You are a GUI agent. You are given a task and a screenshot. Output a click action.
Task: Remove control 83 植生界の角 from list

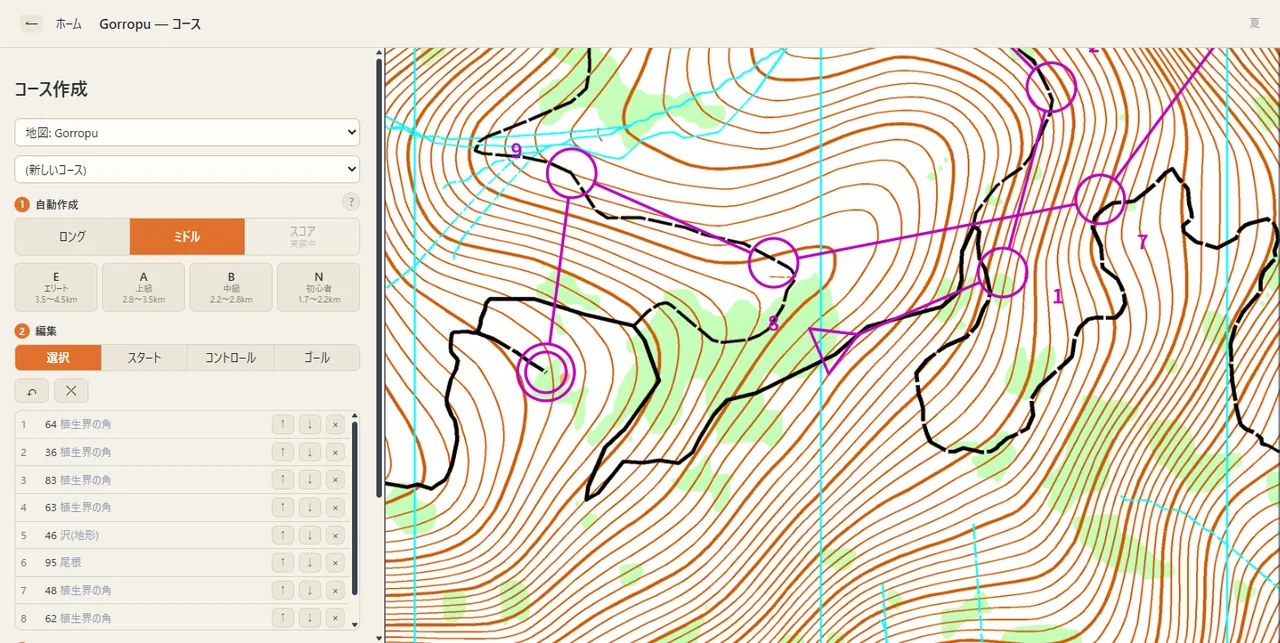(x=335, y=480)
